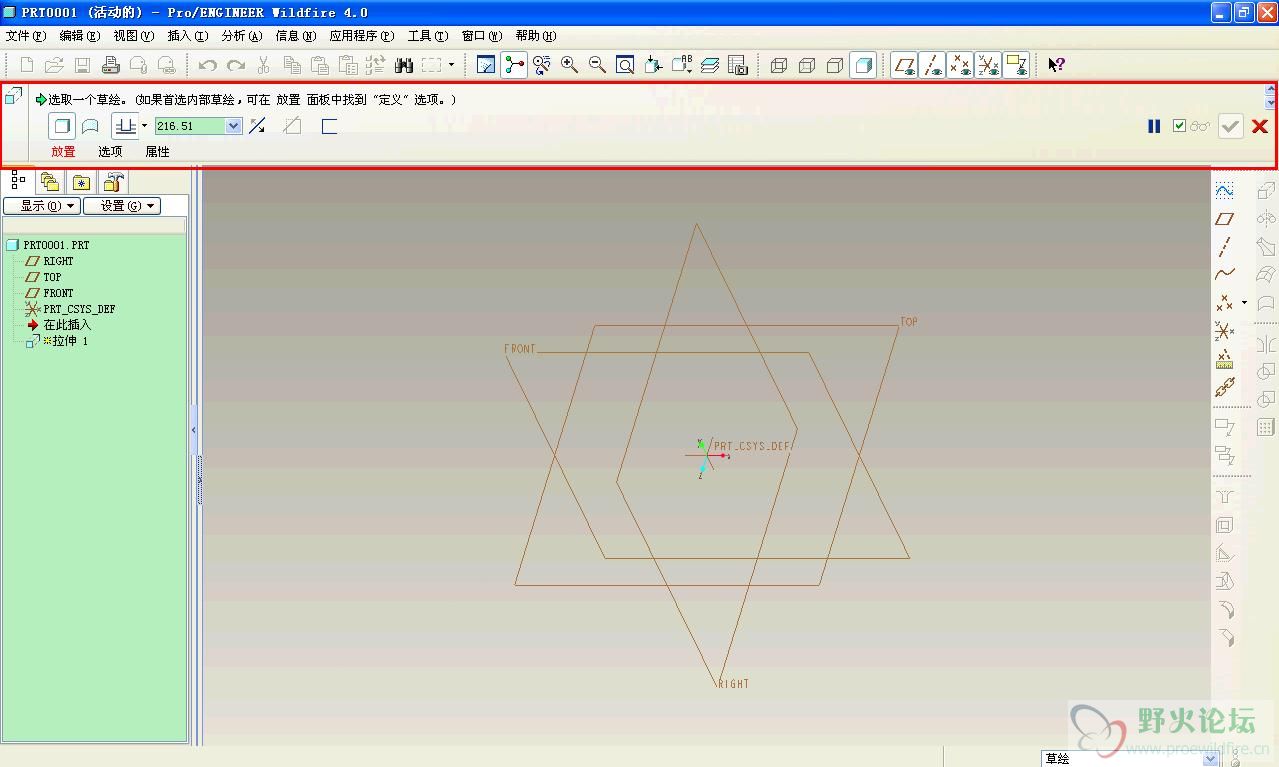Image resolution: width=1279 pixels, height=767 pixels.
Task: Pause the extrude tool
Action: click(1154, 126)
